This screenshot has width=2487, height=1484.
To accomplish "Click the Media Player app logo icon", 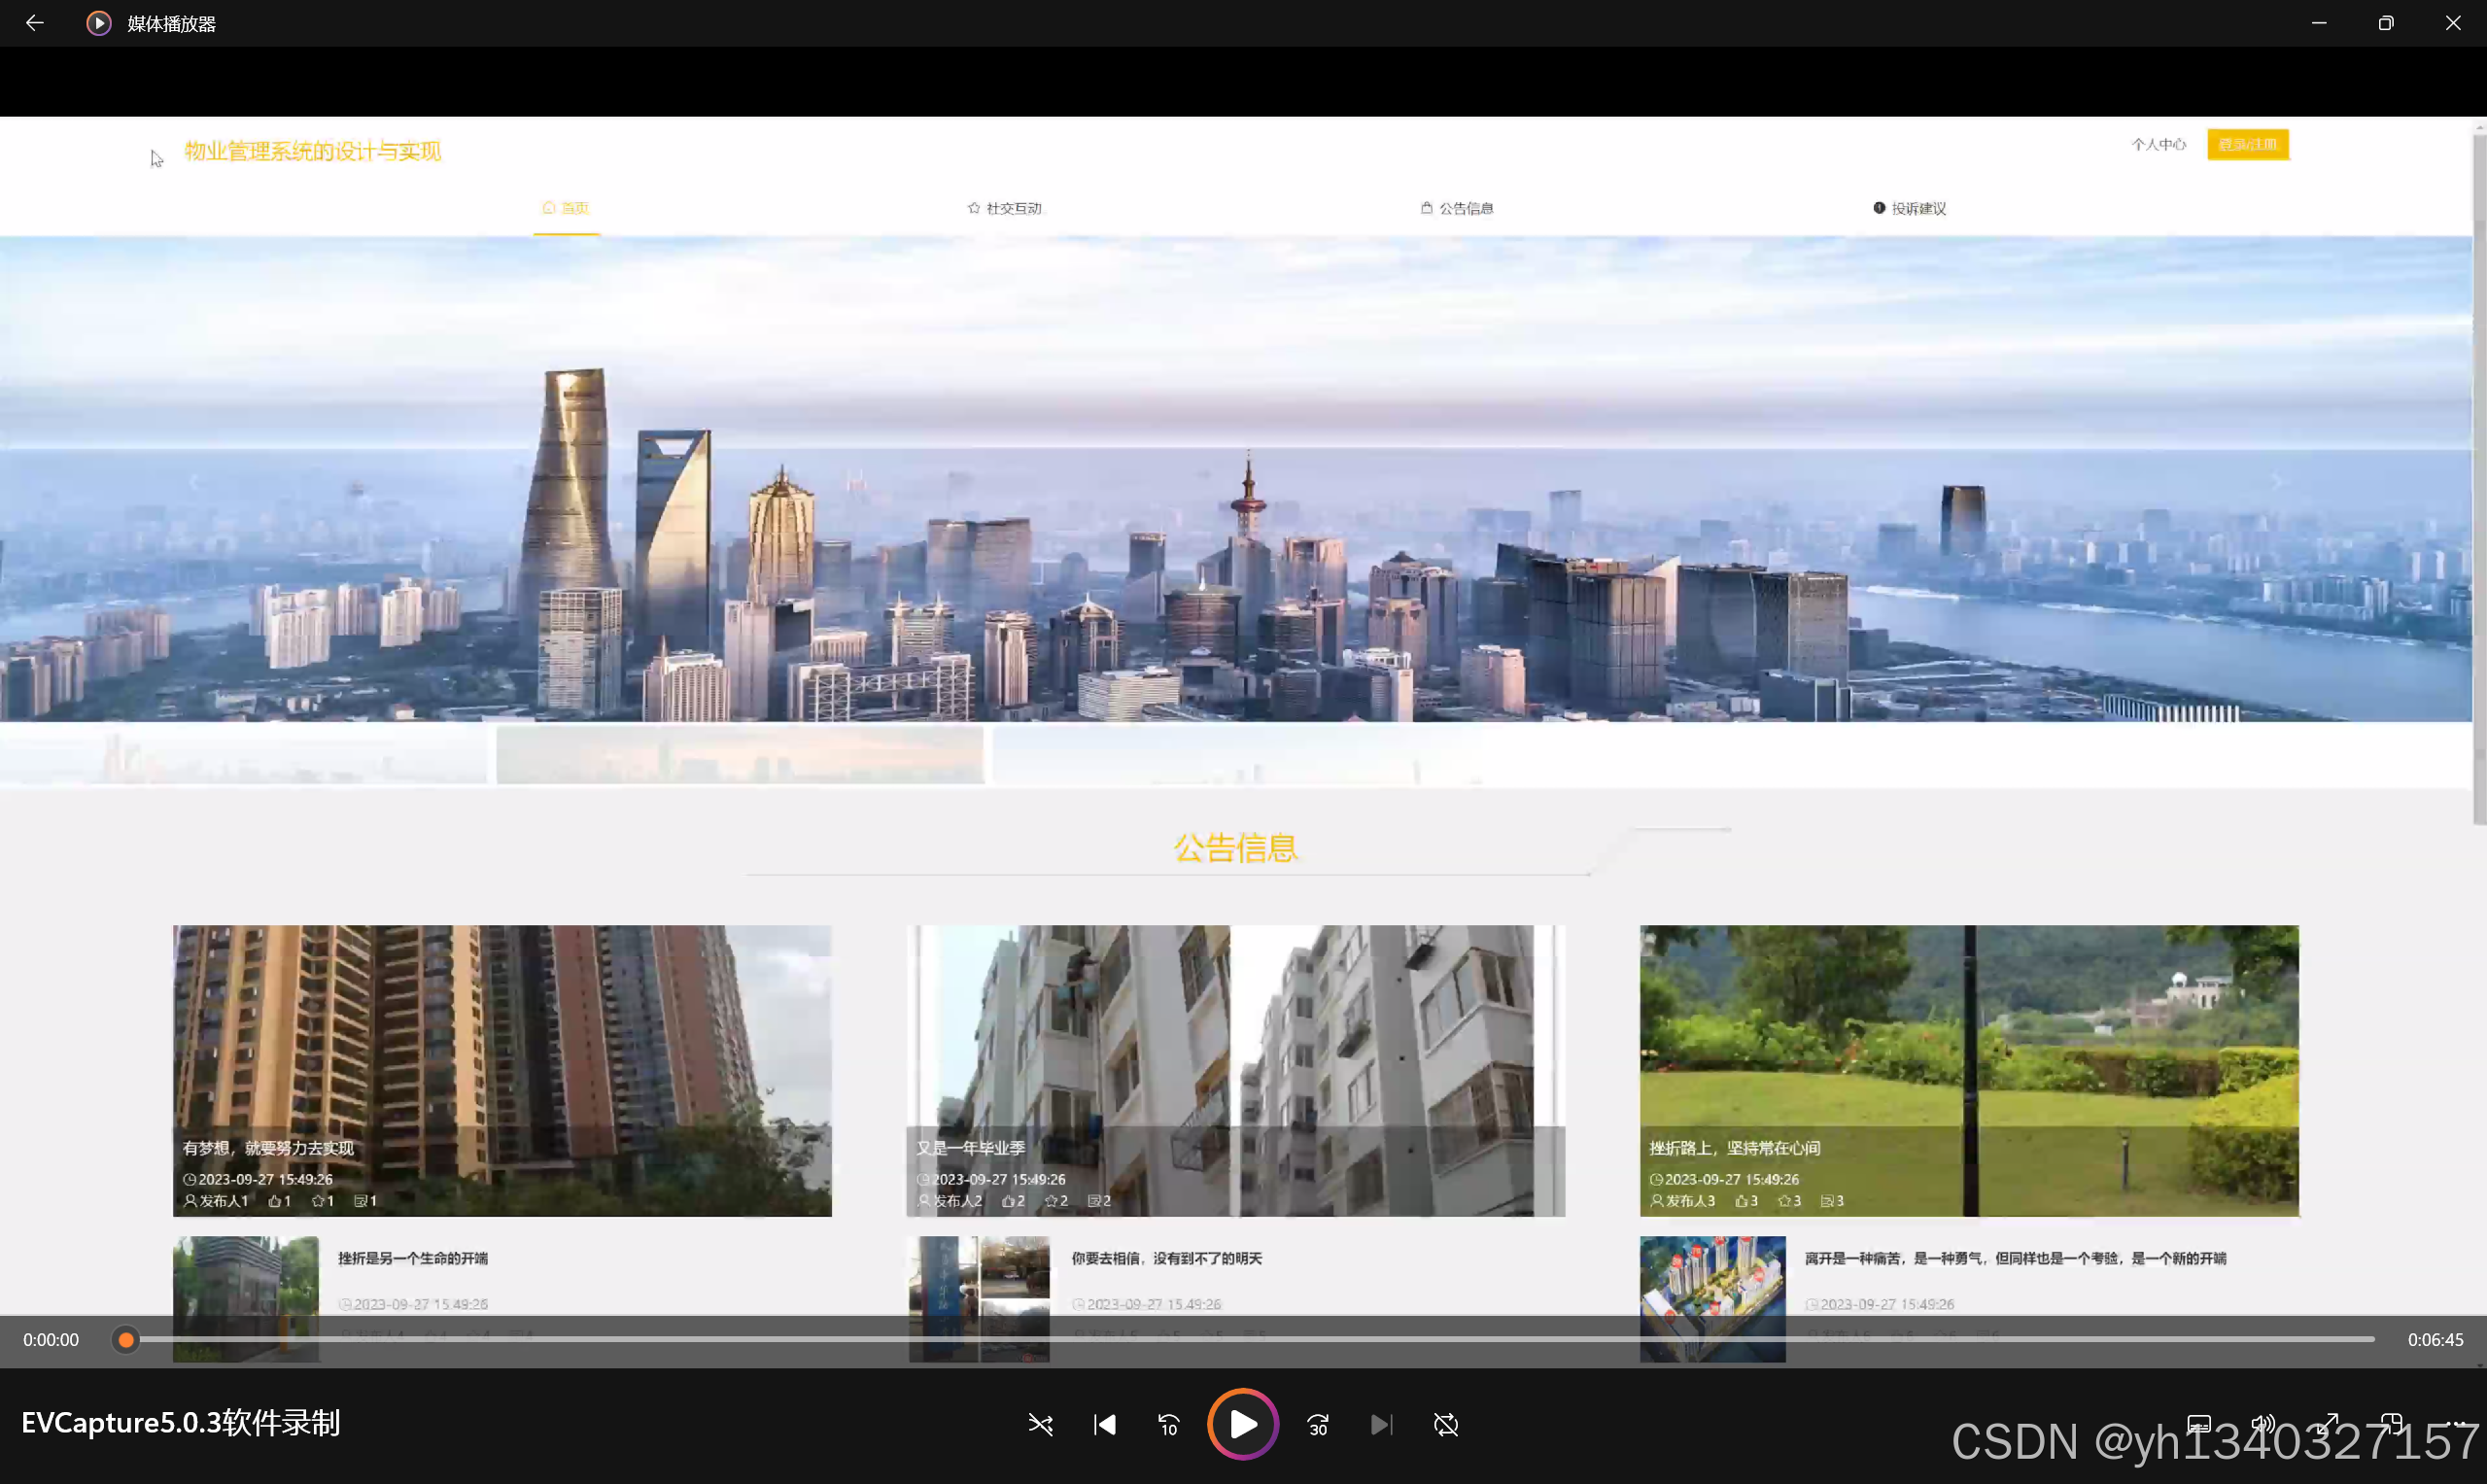I will pyautogui.click(x=98, y=23).
